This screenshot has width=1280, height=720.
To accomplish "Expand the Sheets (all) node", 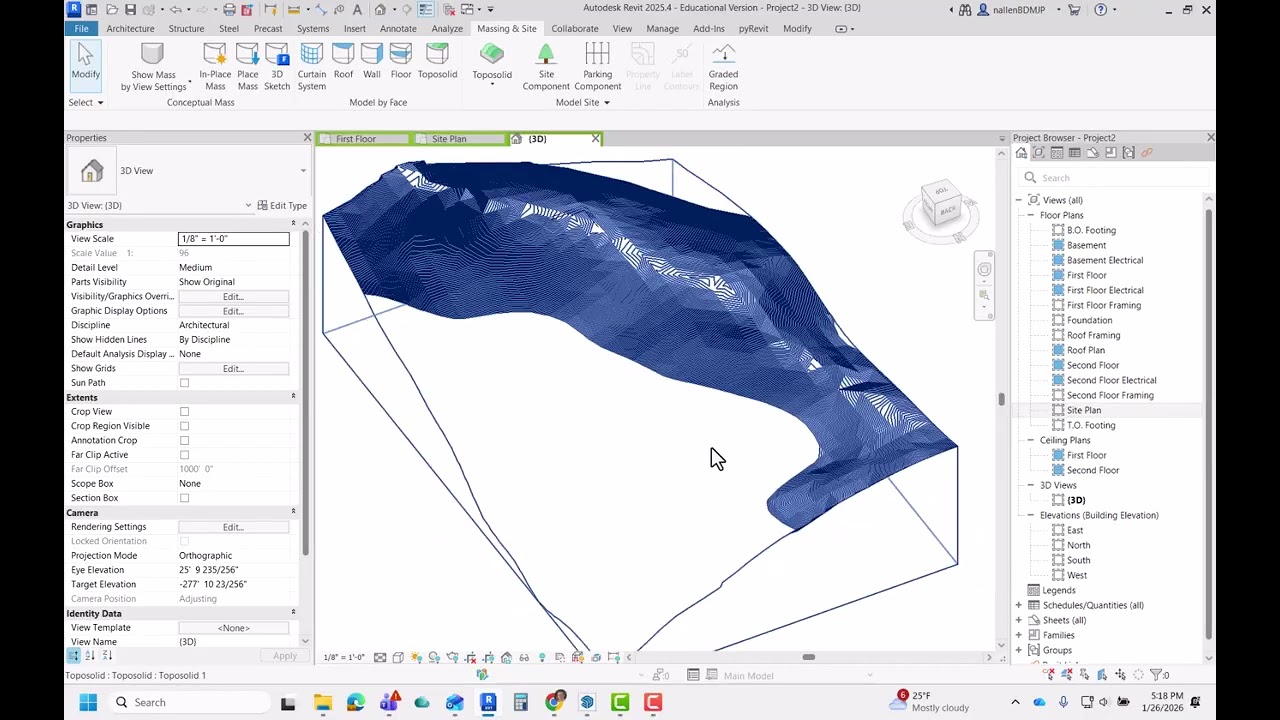I will coord(1018,620).
